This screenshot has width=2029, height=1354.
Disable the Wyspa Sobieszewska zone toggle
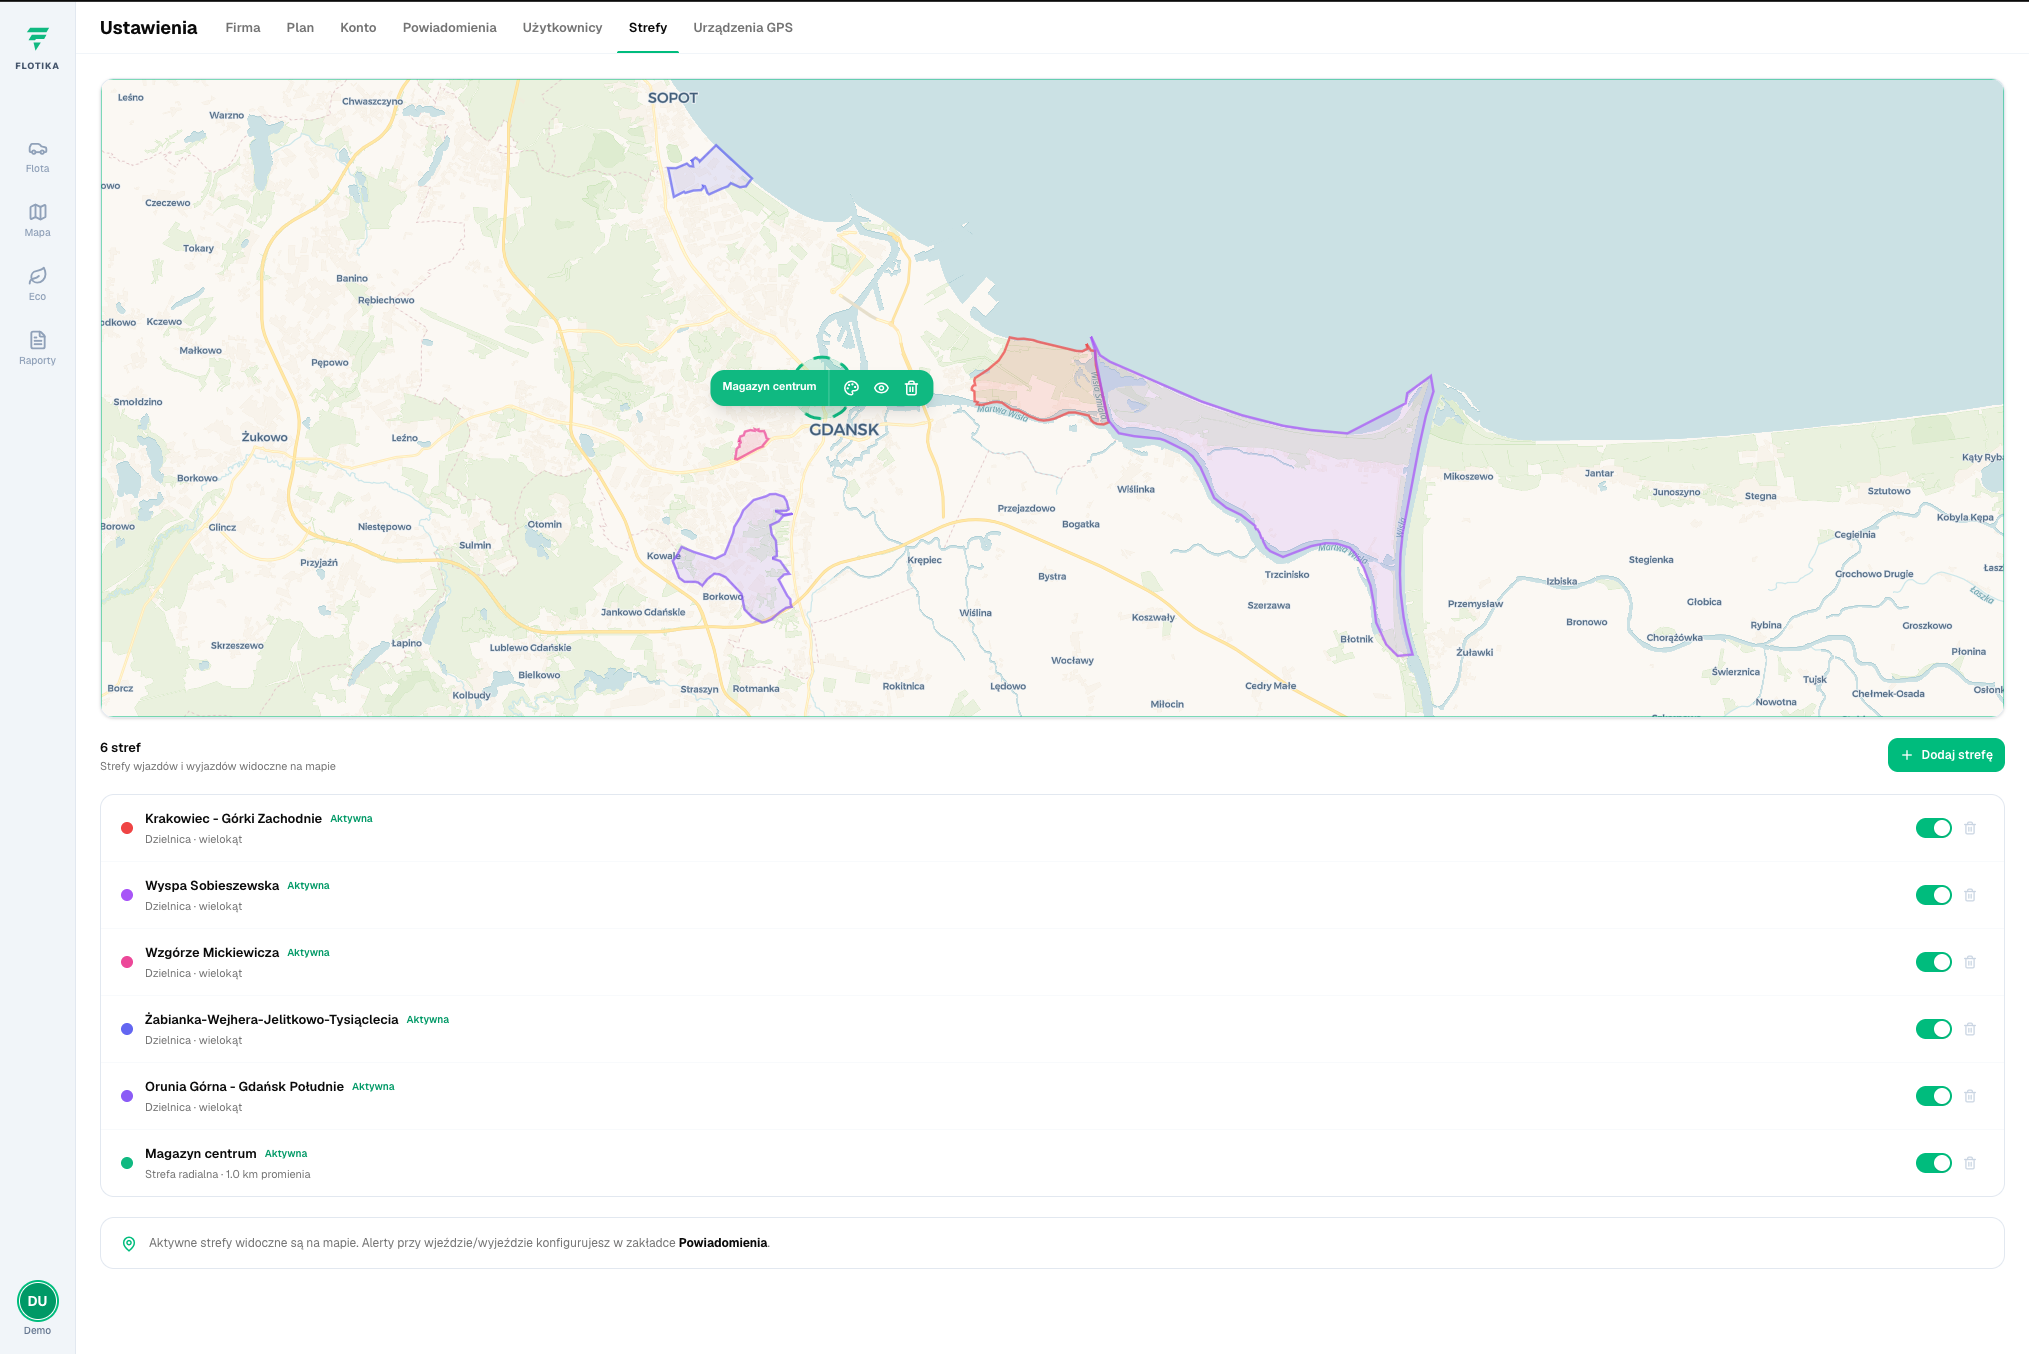[x=1933, y=895]
